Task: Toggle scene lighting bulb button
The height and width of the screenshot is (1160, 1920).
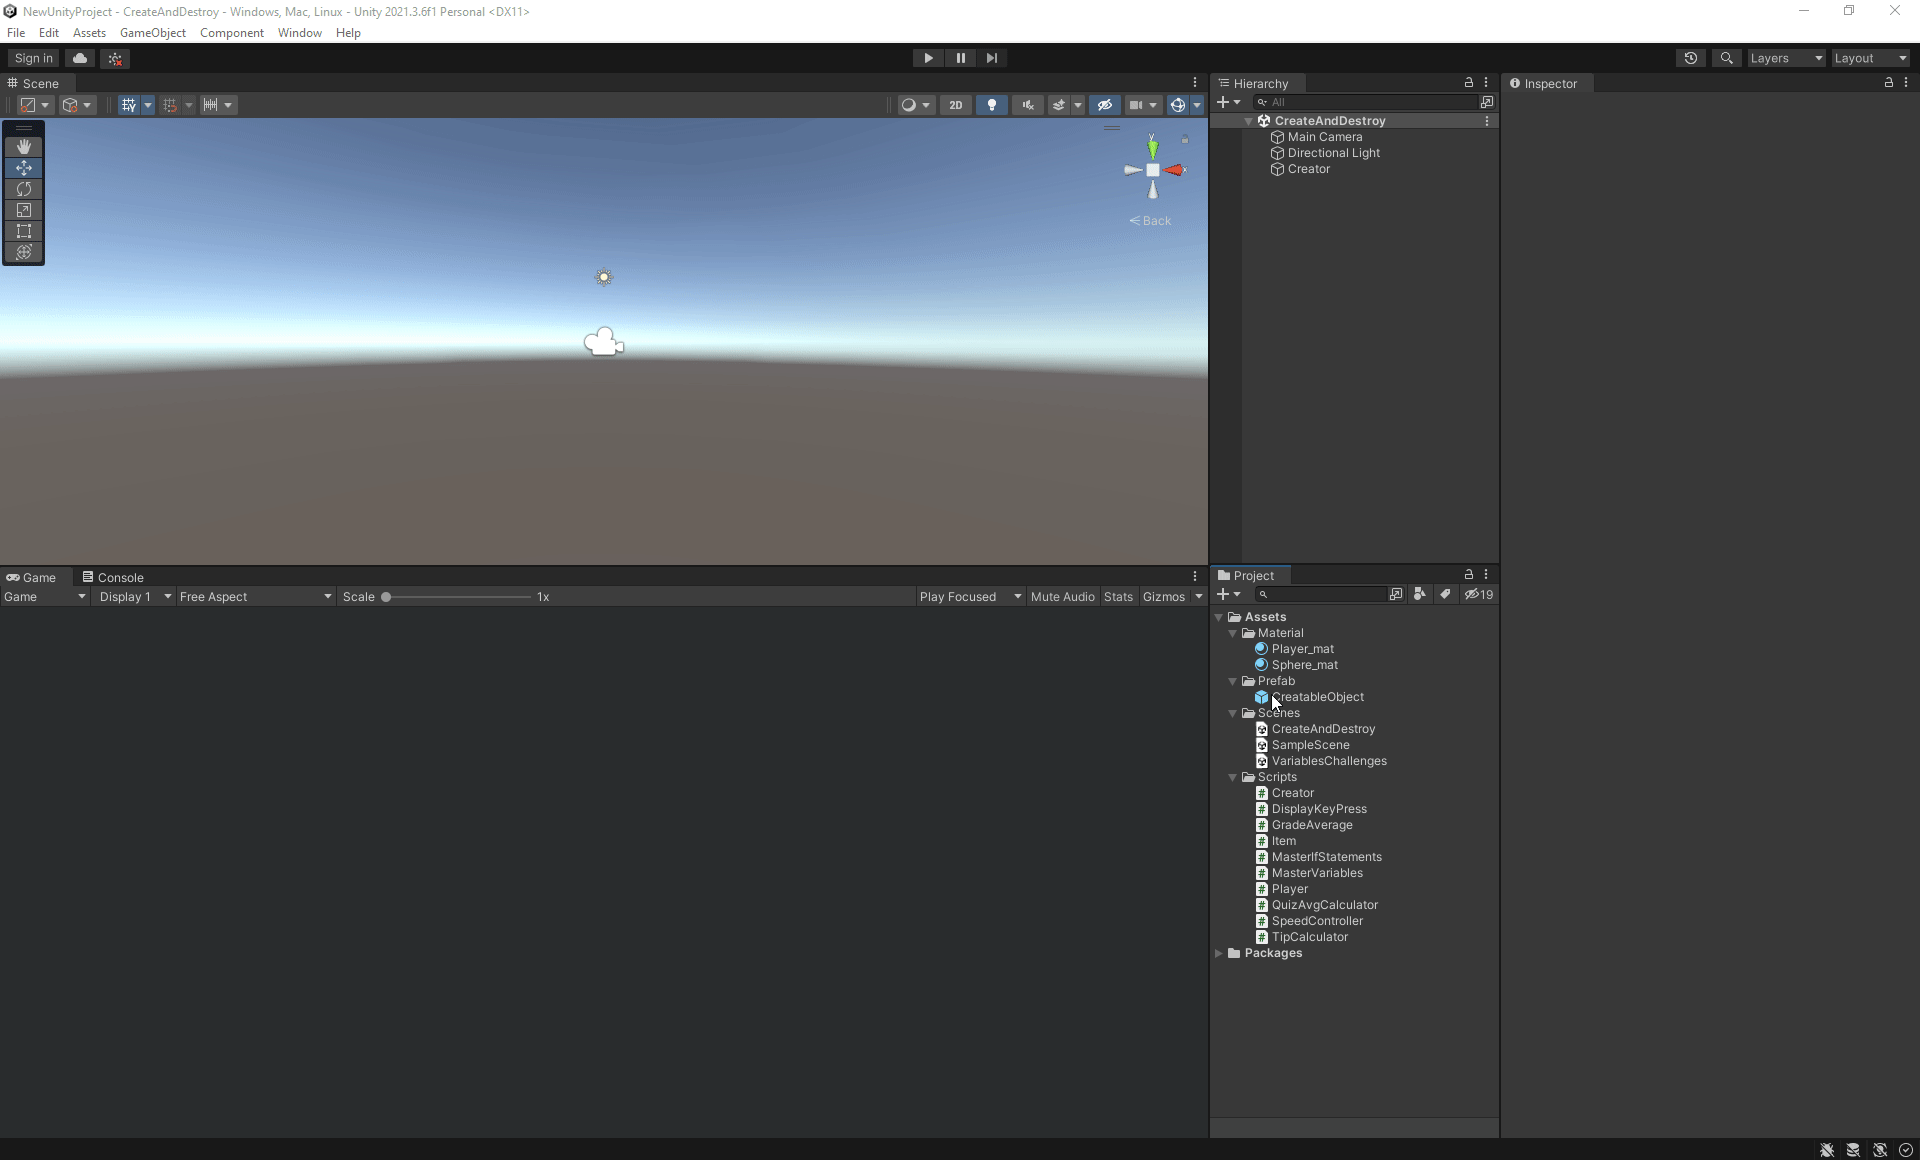Action: pos(991,105)
